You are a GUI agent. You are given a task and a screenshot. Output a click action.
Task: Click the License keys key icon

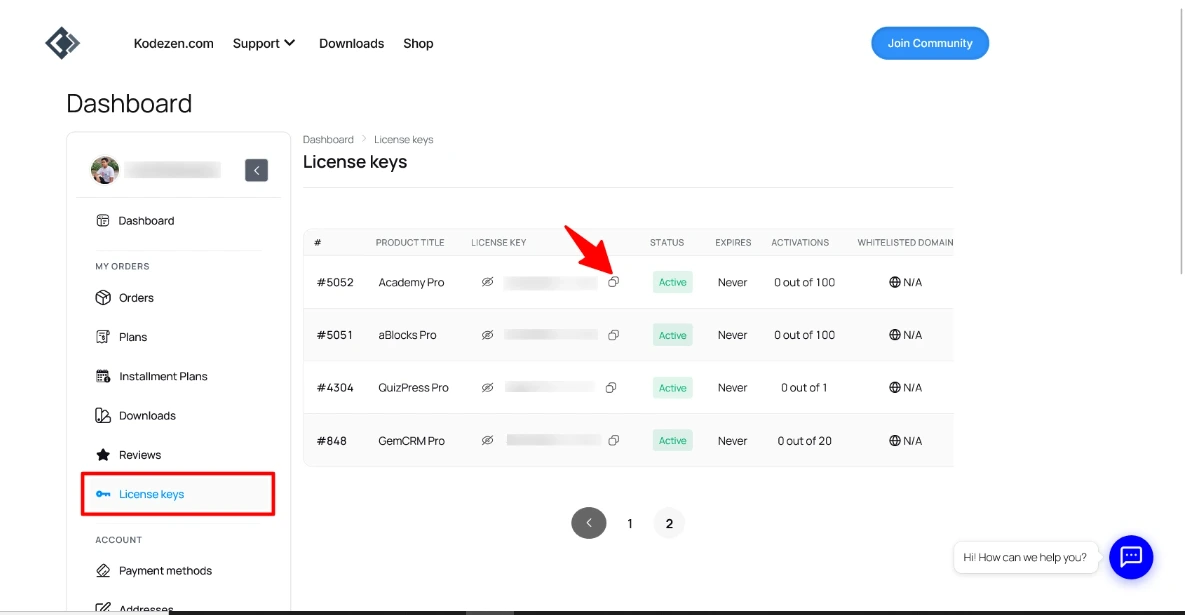point(103,494)
